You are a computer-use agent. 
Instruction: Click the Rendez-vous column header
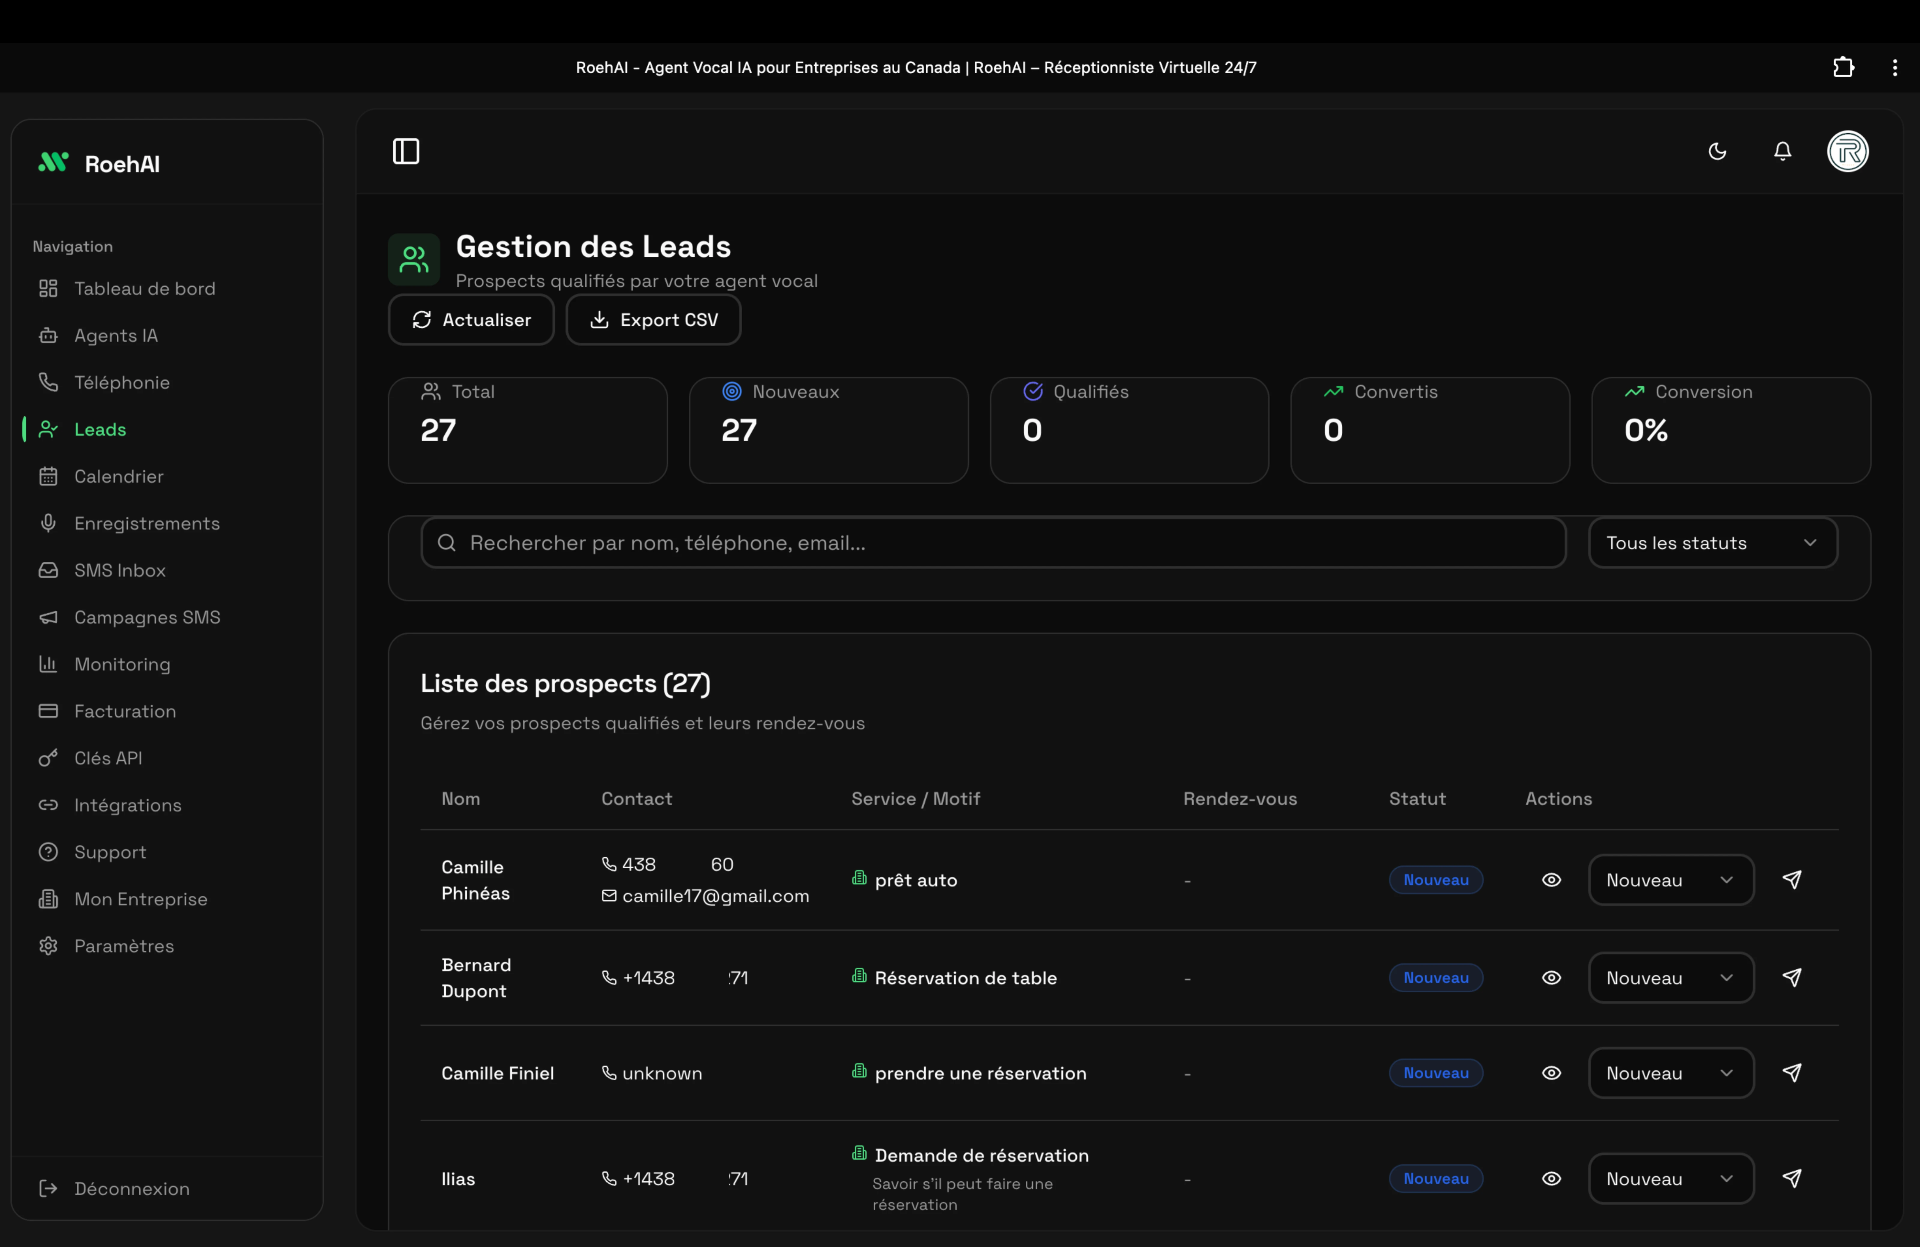[x=1240, y=799]
